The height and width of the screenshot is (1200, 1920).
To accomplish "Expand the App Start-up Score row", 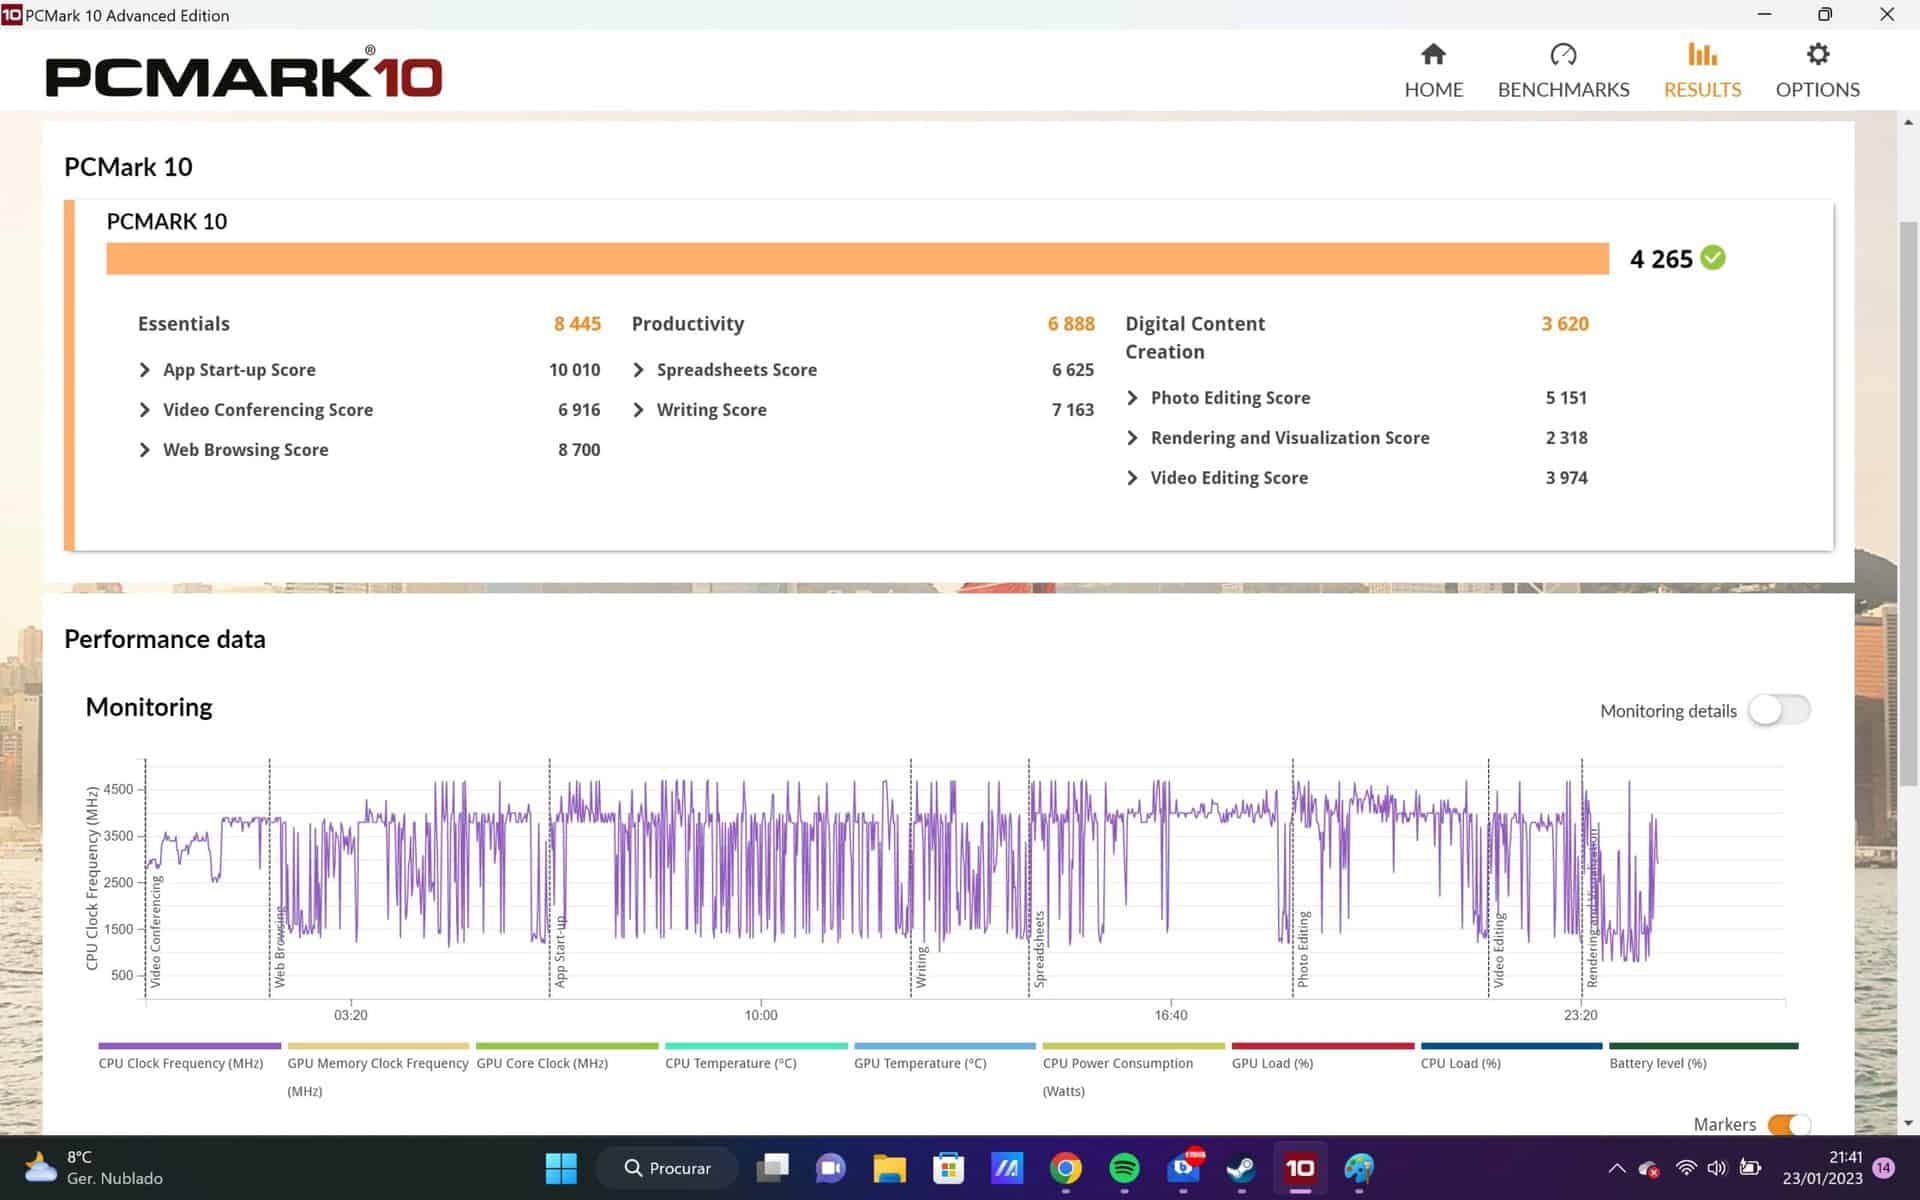I will coord(145,370).
